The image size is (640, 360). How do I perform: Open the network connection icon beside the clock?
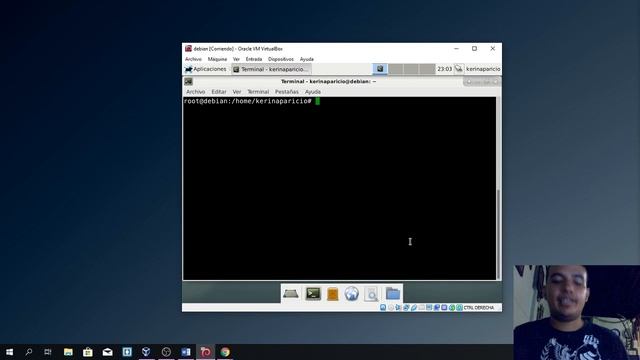coord(459,69)
